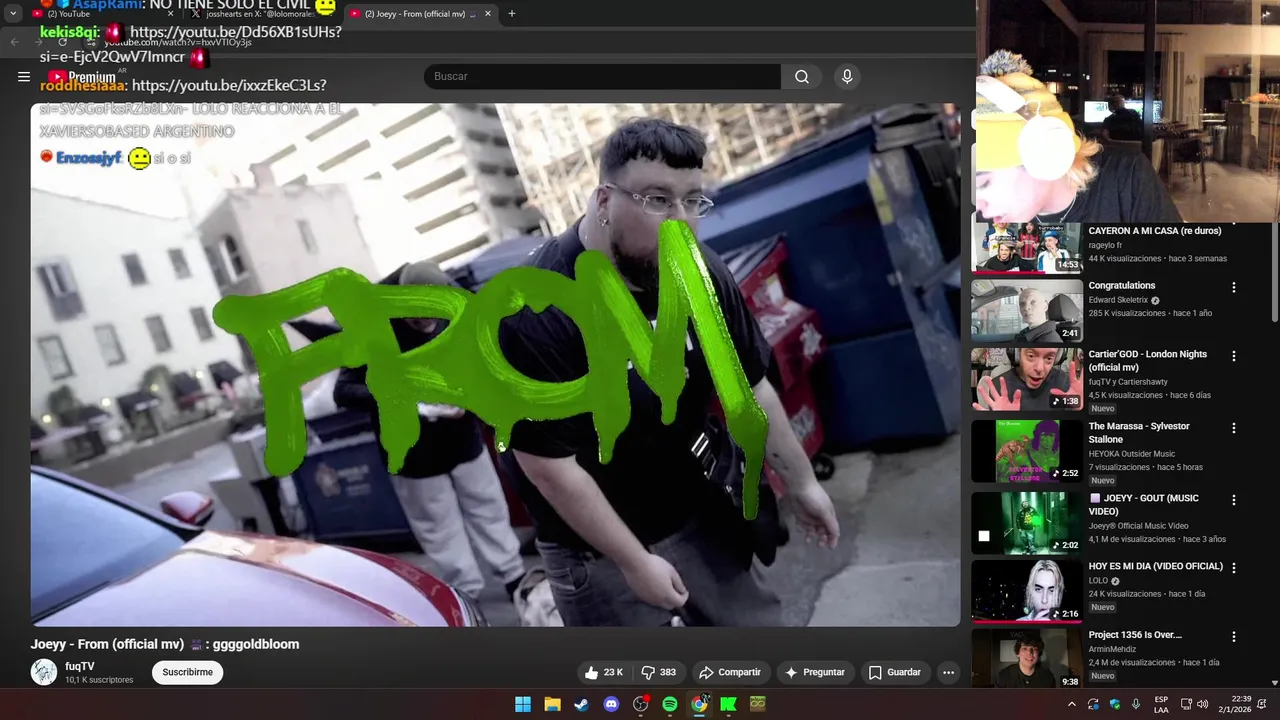Open Project 1356 Is Over thumbnail
The height and width of the screenshot is (720, 1280).
coord(1027,658)
